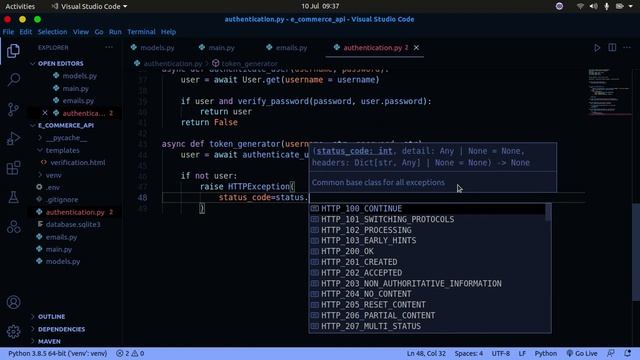Open the Activities overview
Screen dimensions: 640x360
point(20,7)
